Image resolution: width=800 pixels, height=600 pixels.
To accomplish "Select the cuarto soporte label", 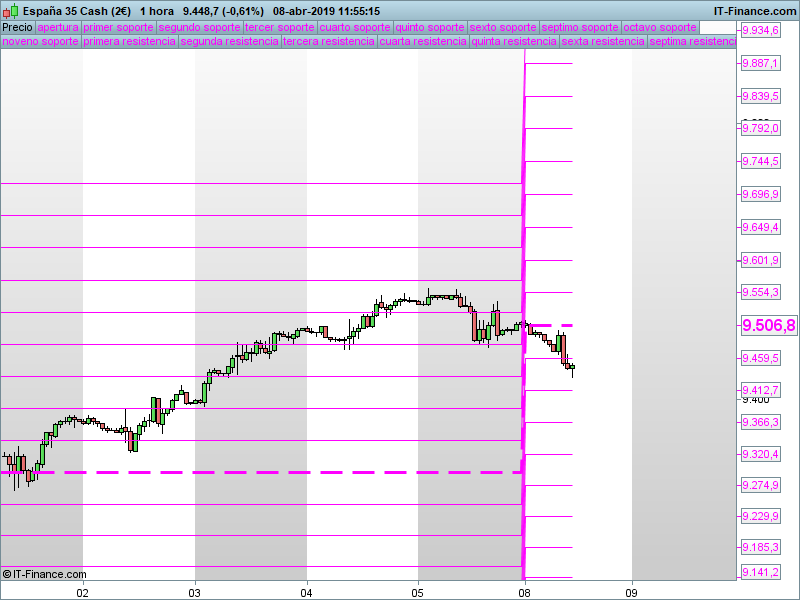I will point(355,28).
